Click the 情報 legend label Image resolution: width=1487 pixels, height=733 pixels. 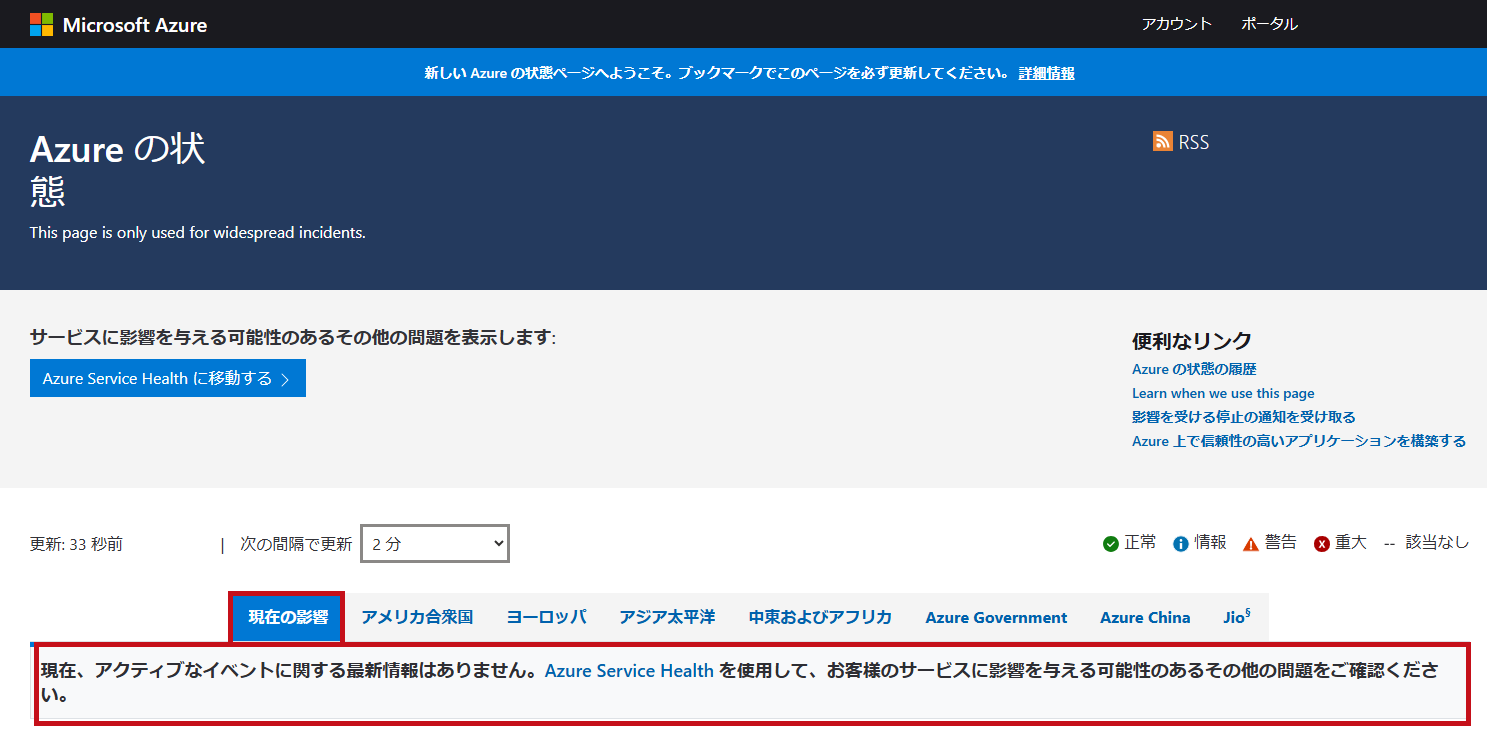point(1210,542)
